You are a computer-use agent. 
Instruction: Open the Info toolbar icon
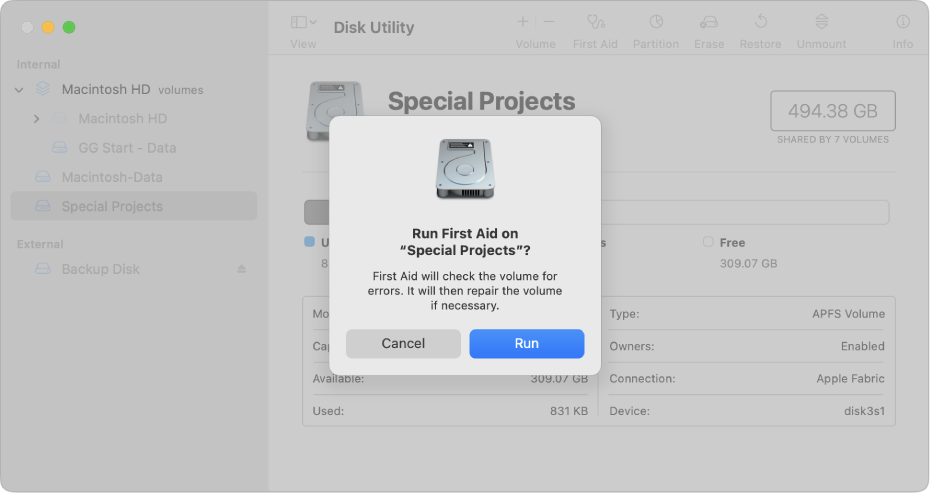902,21
